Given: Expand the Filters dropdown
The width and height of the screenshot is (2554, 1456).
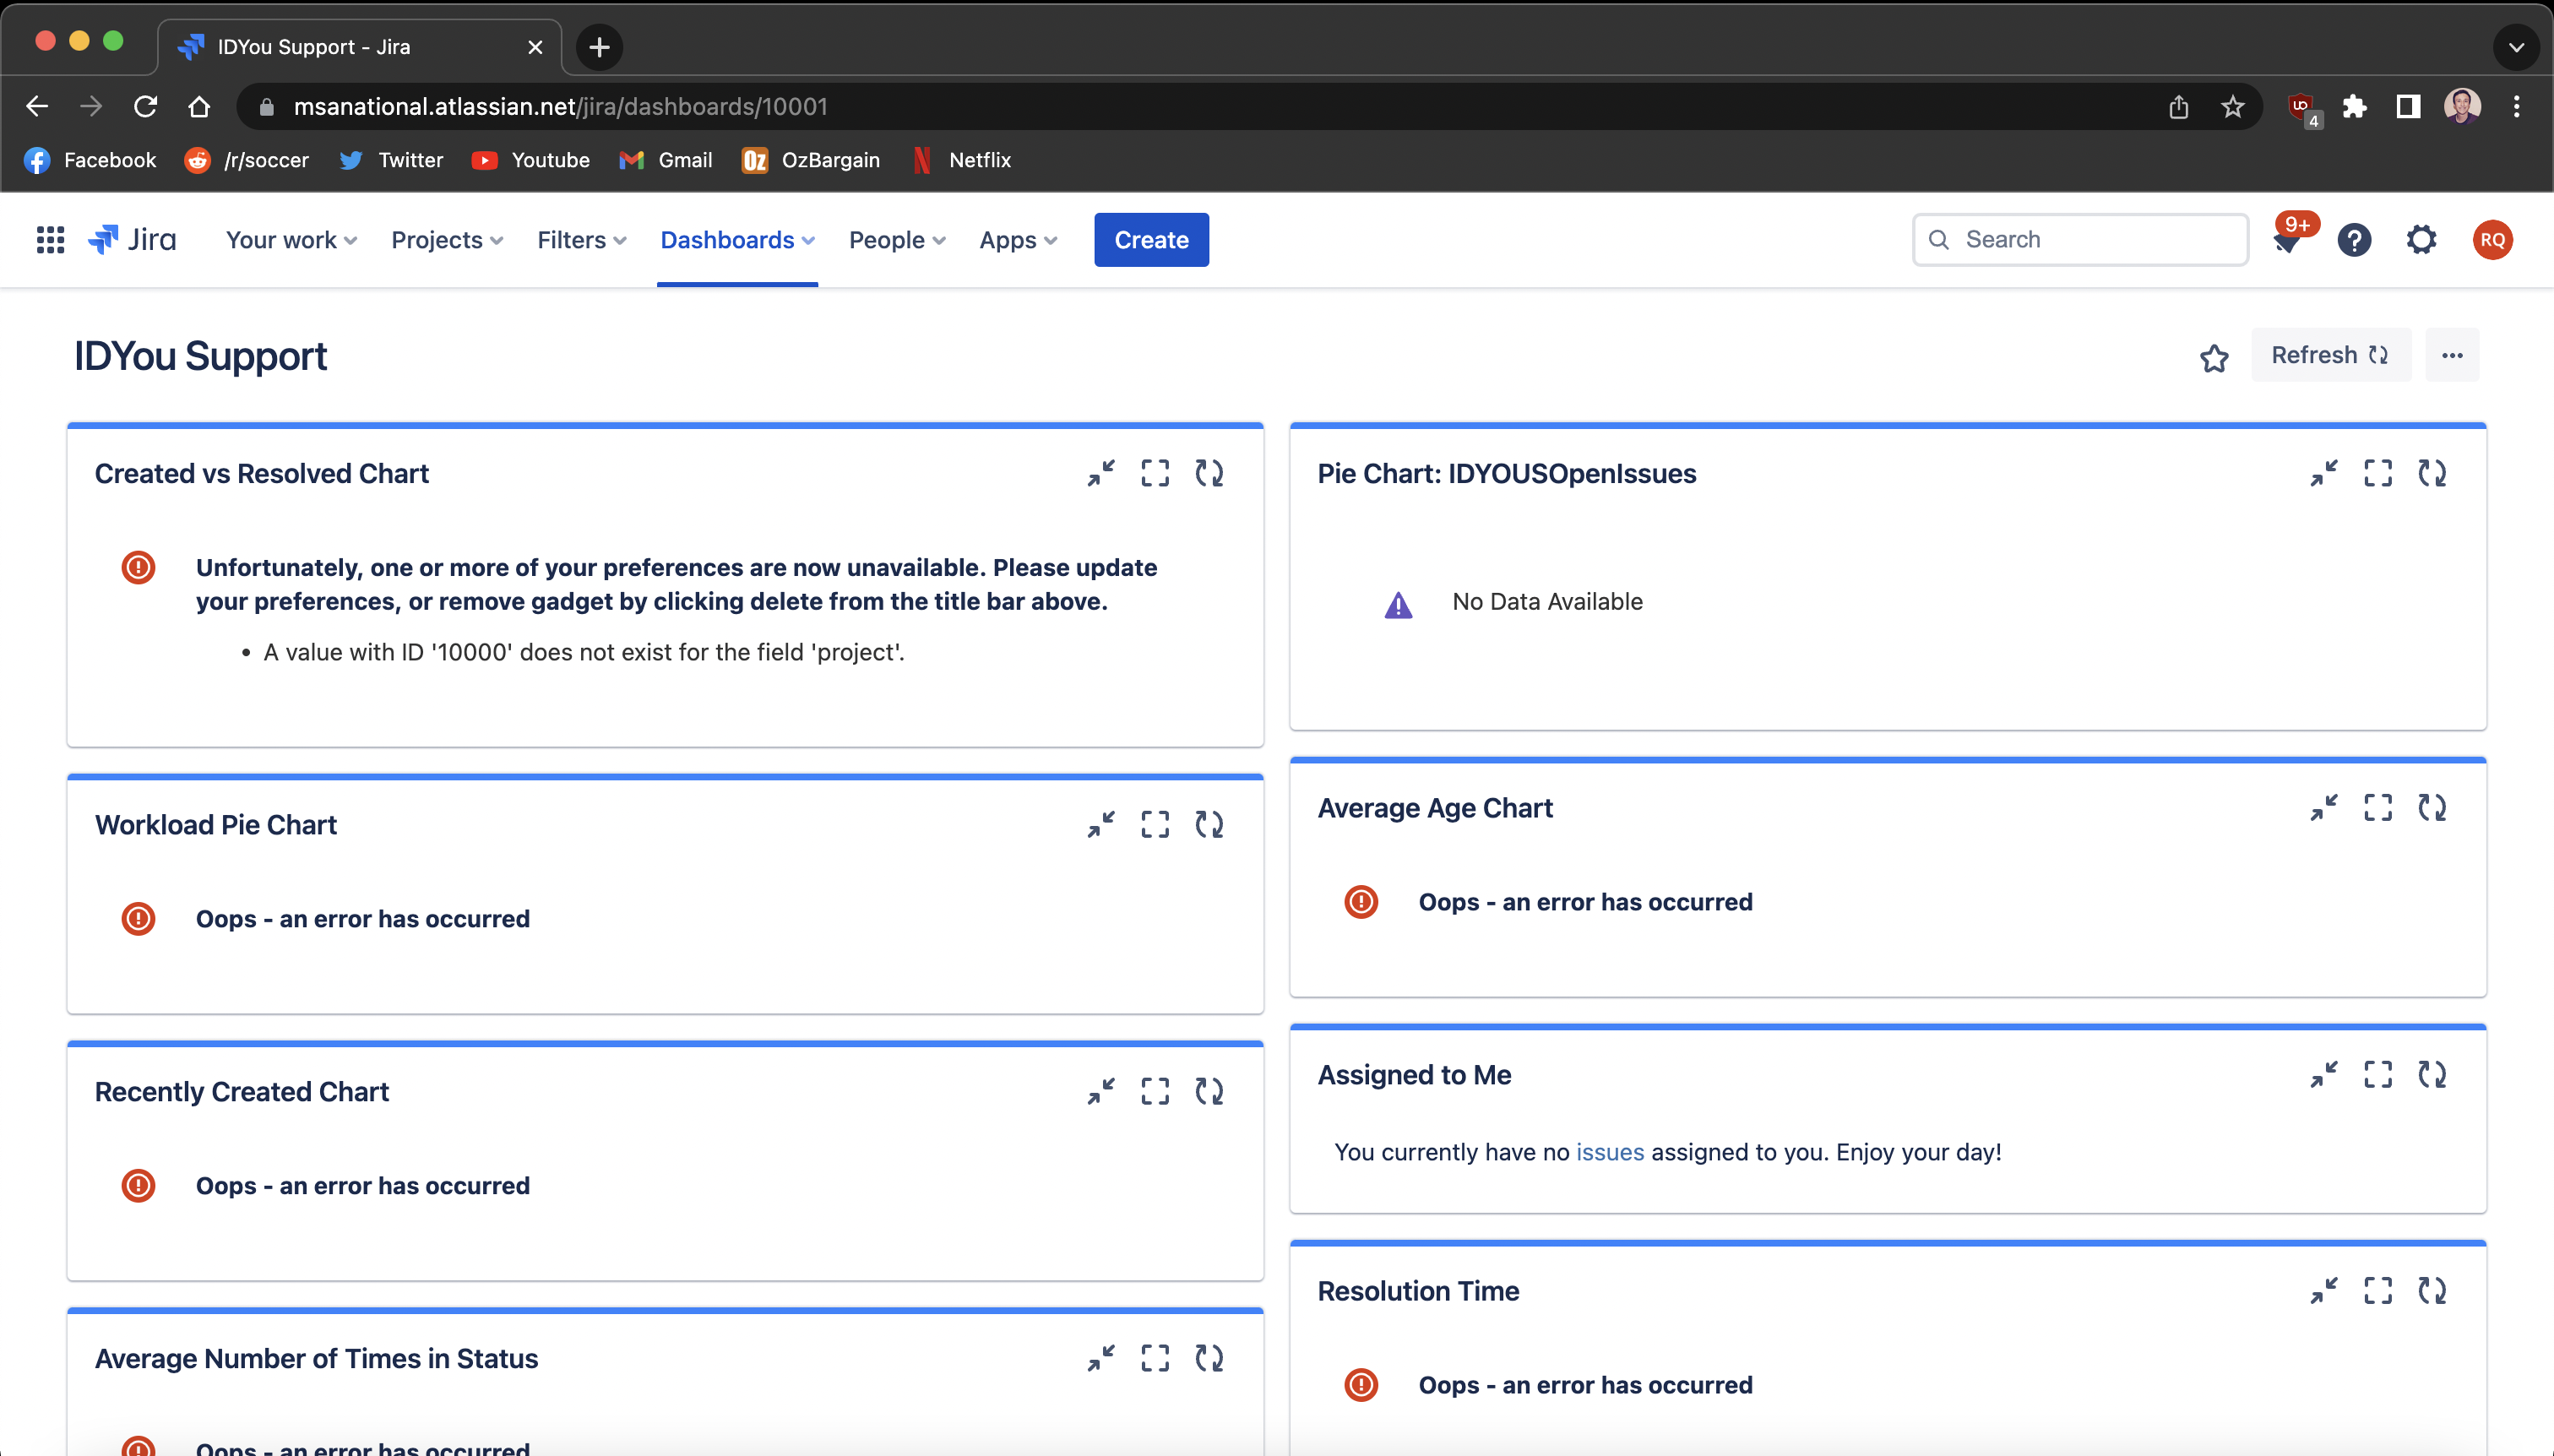Looking at the screenshot, I should [x=582, y=240].
